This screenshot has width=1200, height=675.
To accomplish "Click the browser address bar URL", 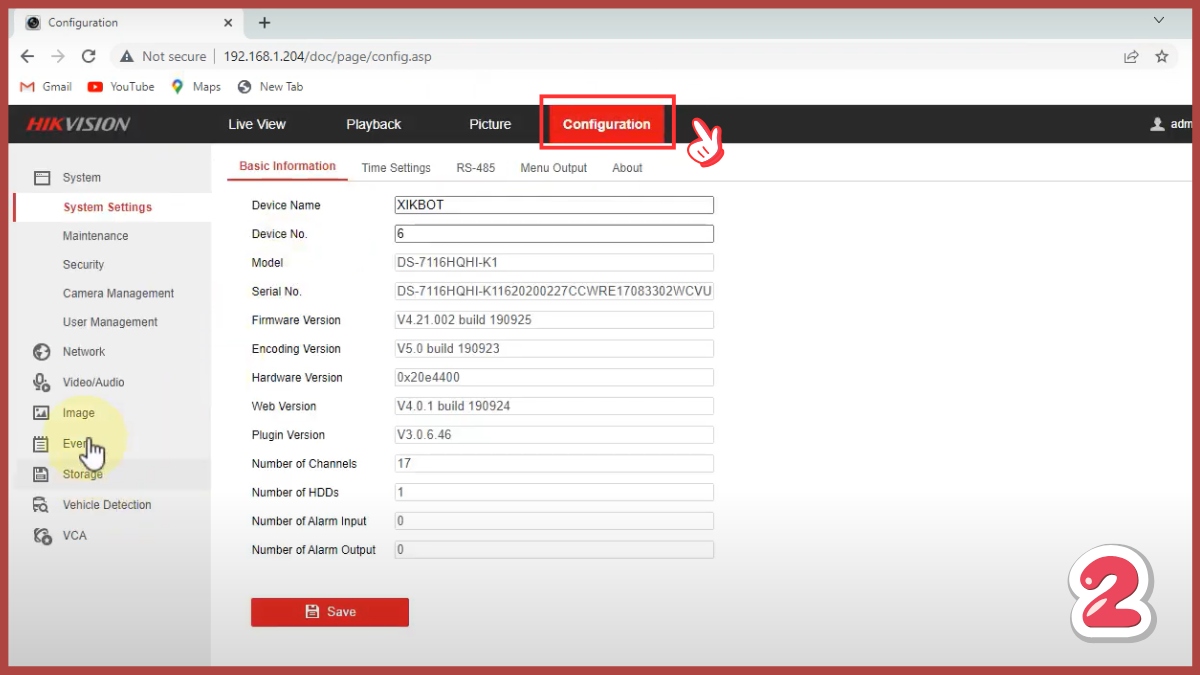I will 328,57.
